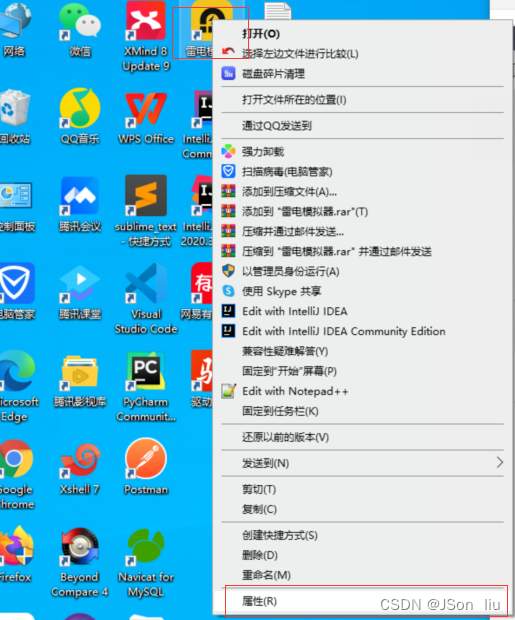Choose 添加到压缩文件(A)...
Viewport: 515px width, 620px height.
point(289,192)
